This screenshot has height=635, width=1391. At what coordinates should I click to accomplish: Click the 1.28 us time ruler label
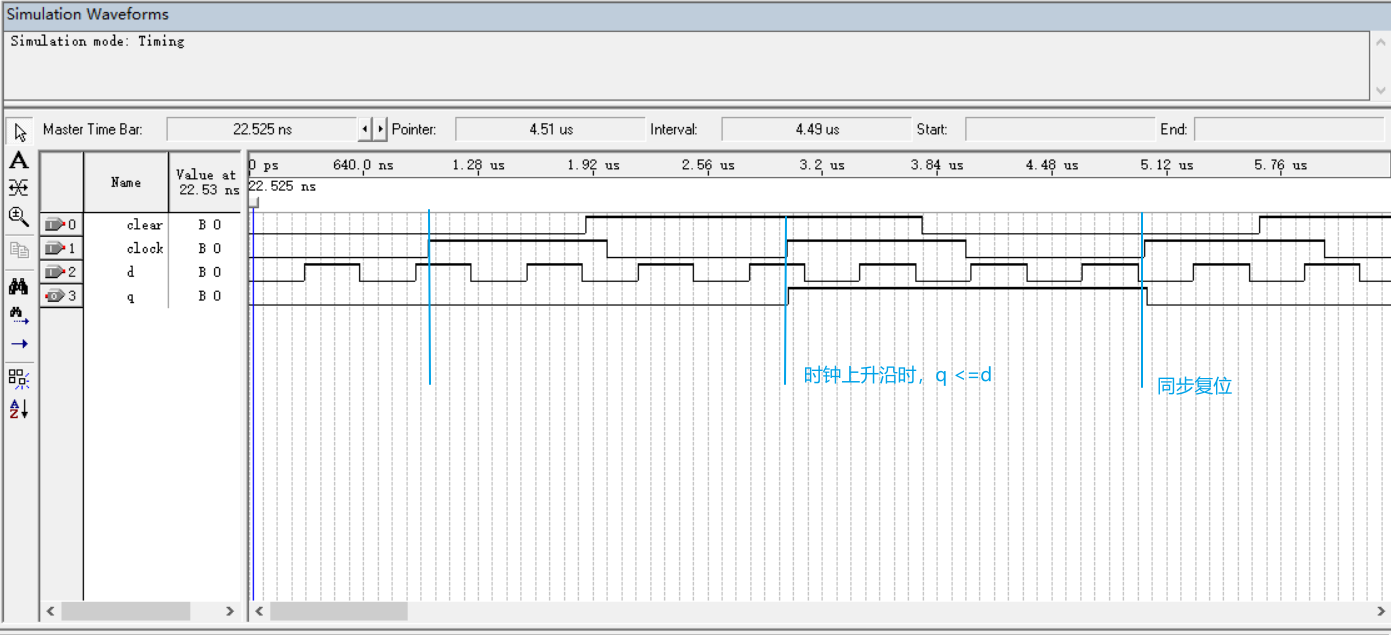coord(478,165)
